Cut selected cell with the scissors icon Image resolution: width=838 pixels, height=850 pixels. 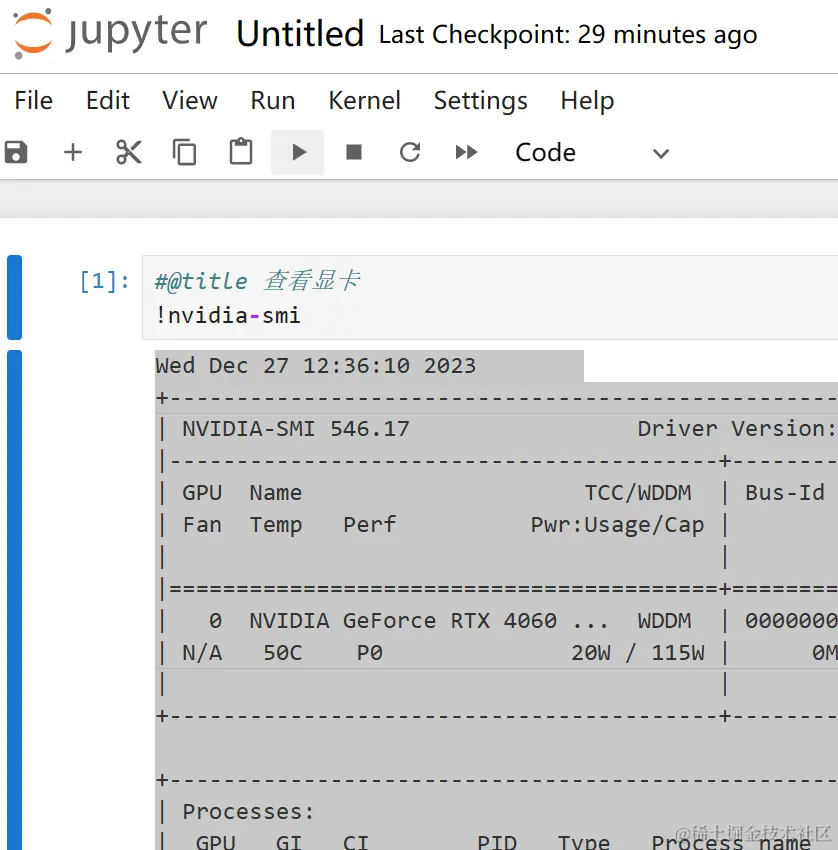129,152
